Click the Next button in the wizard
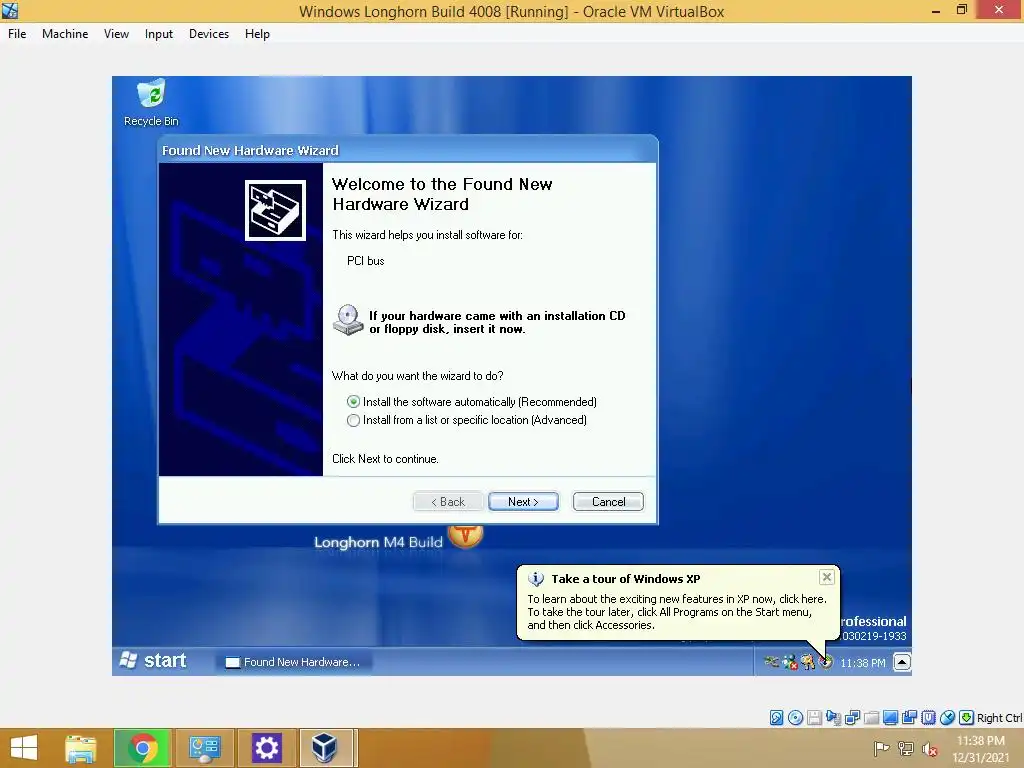The width and height of the screenshot is (1024, 768). coord(523,502)
